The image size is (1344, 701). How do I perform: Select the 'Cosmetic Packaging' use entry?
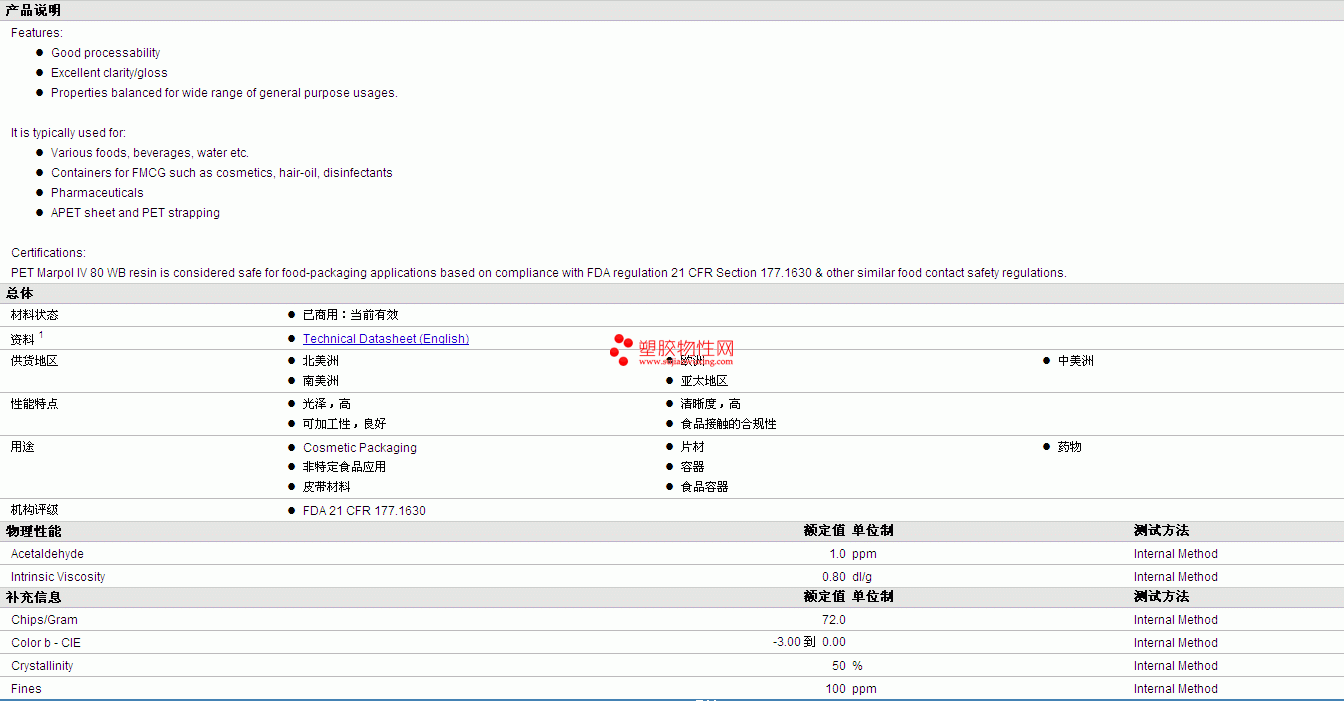(360, 448)
